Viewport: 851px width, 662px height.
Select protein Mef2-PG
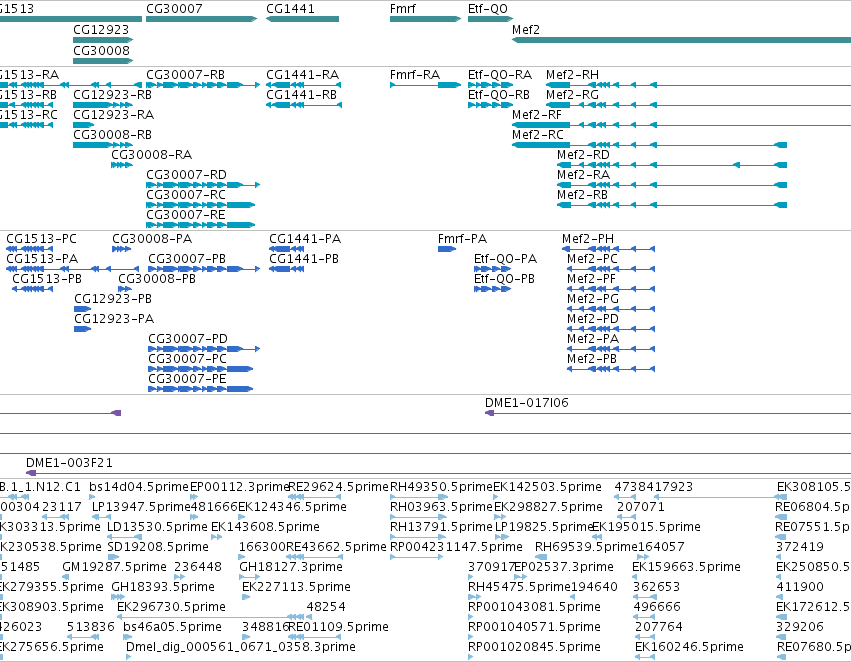[593, 299]
